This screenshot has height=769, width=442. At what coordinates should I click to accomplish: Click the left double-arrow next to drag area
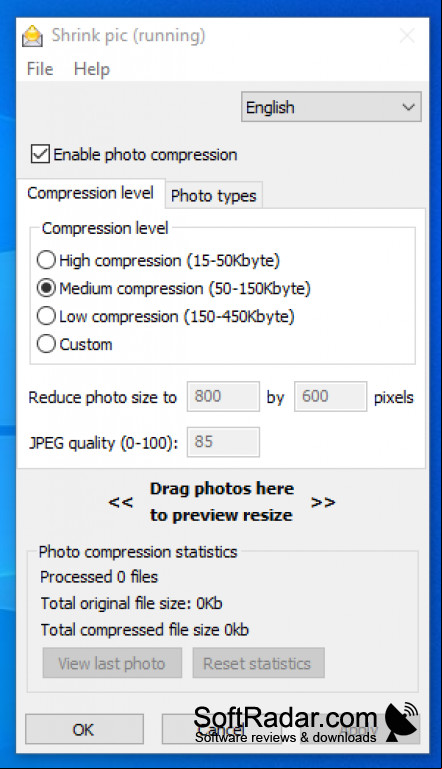(121, 502)
